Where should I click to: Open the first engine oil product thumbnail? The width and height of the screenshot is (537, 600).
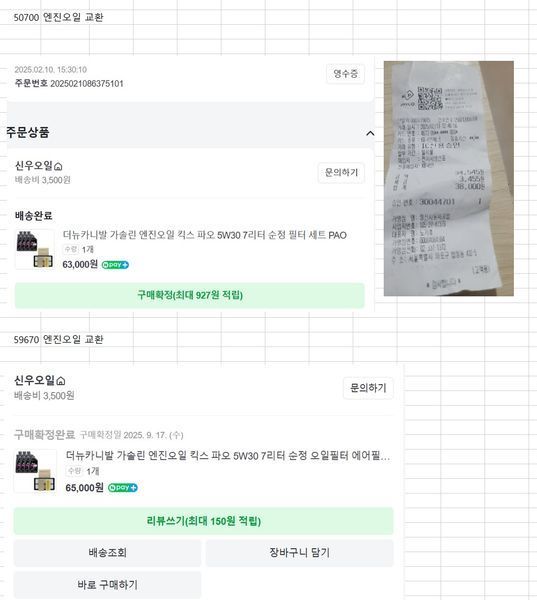click(x=35, y=249)
